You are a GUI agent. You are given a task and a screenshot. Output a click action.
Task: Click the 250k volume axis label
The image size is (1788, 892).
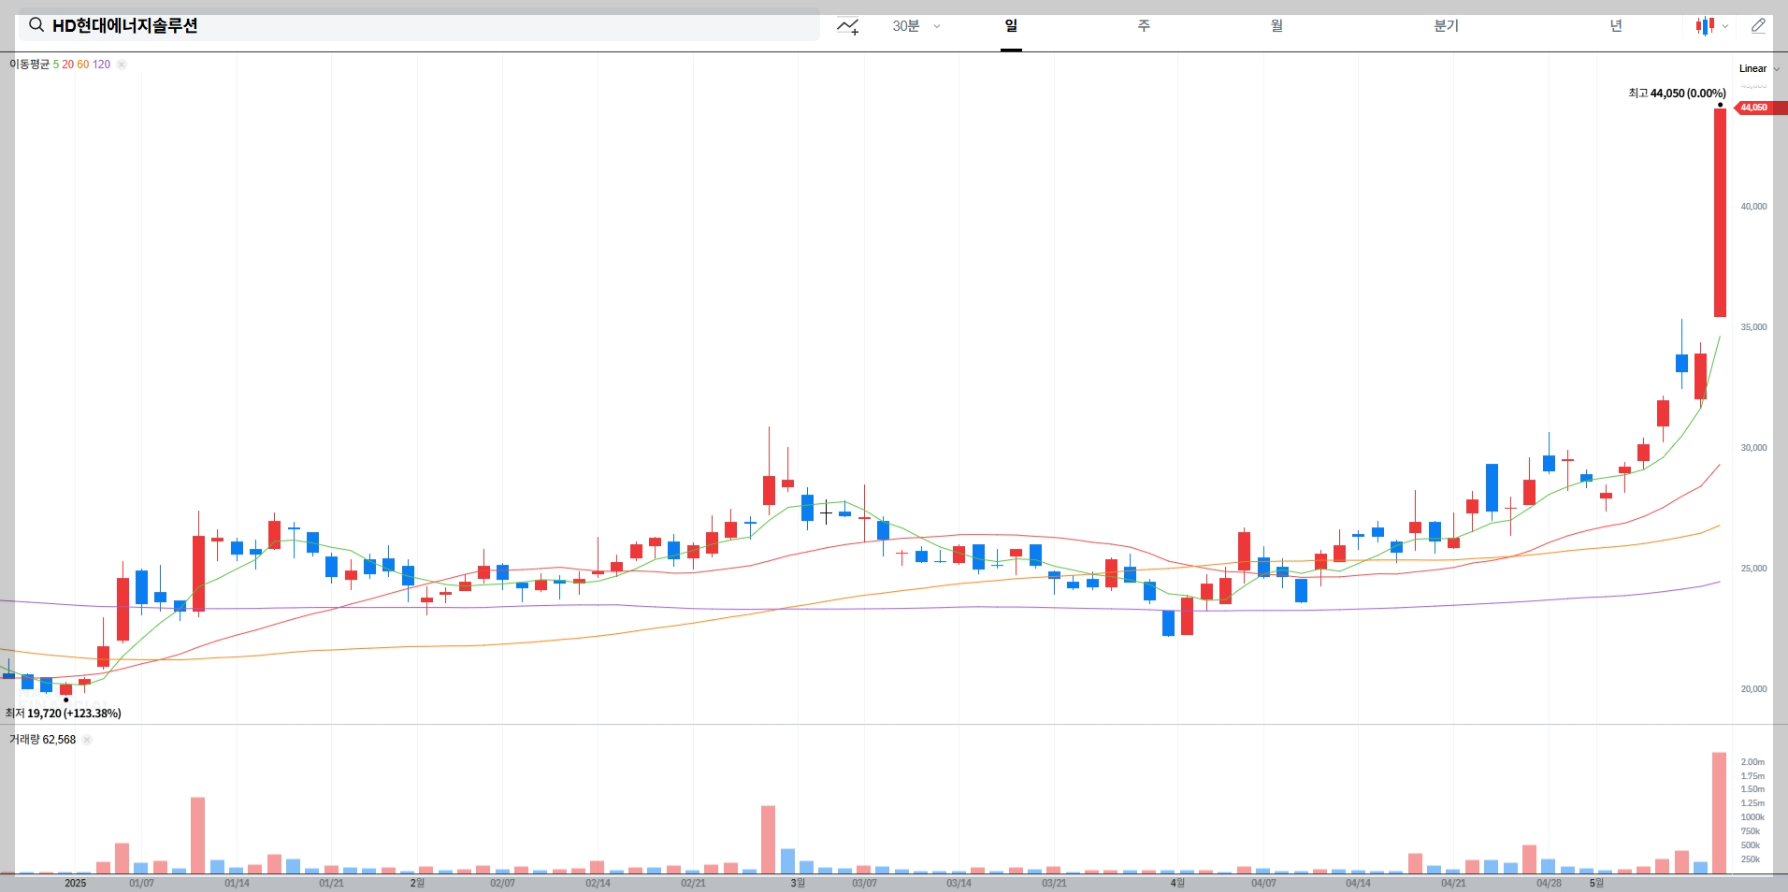(x=1750, y=859)
